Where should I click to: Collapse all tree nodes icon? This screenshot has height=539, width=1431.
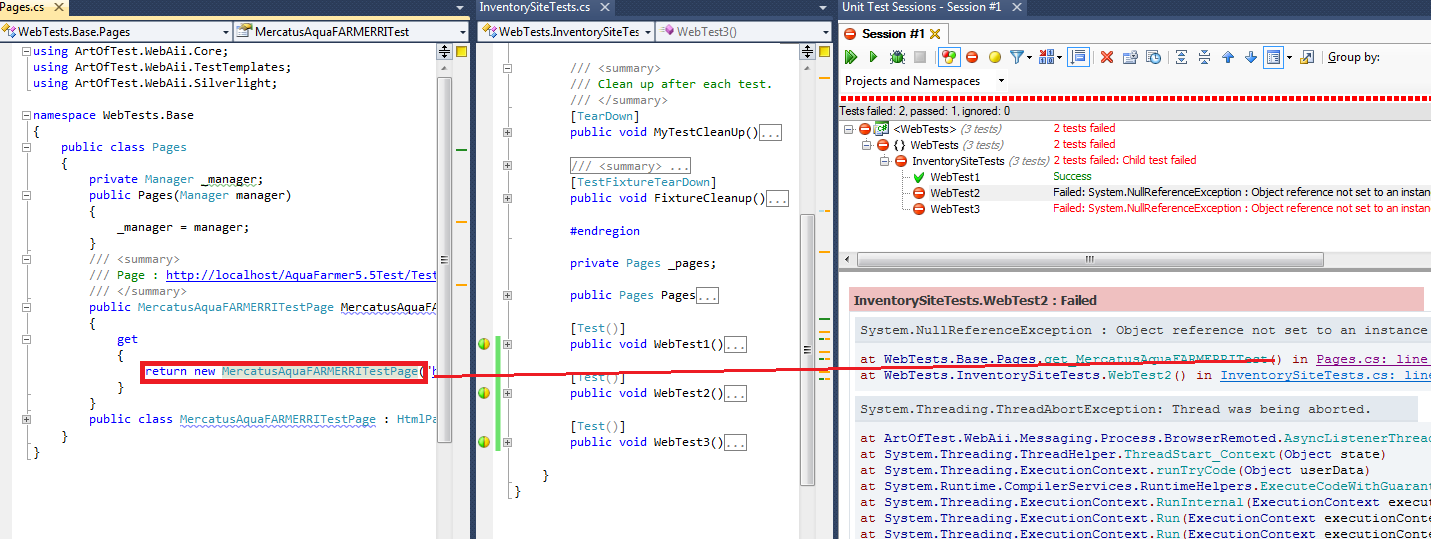tap(1204, 58)
